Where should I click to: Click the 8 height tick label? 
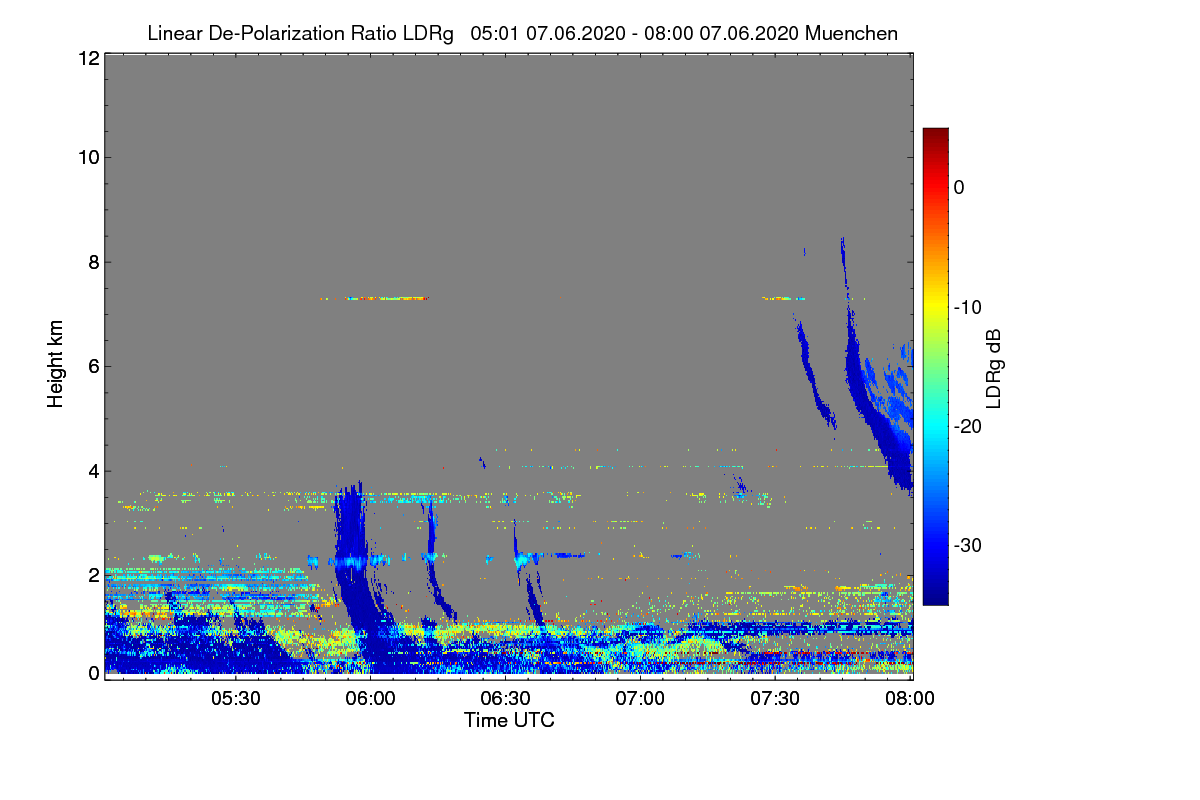pos(93,262)
